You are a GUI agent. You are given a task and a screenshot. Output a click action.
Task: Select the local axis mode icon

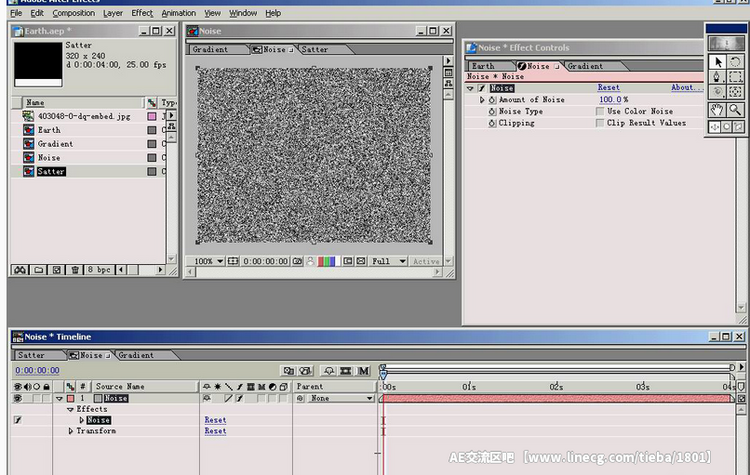coord(715,127)
